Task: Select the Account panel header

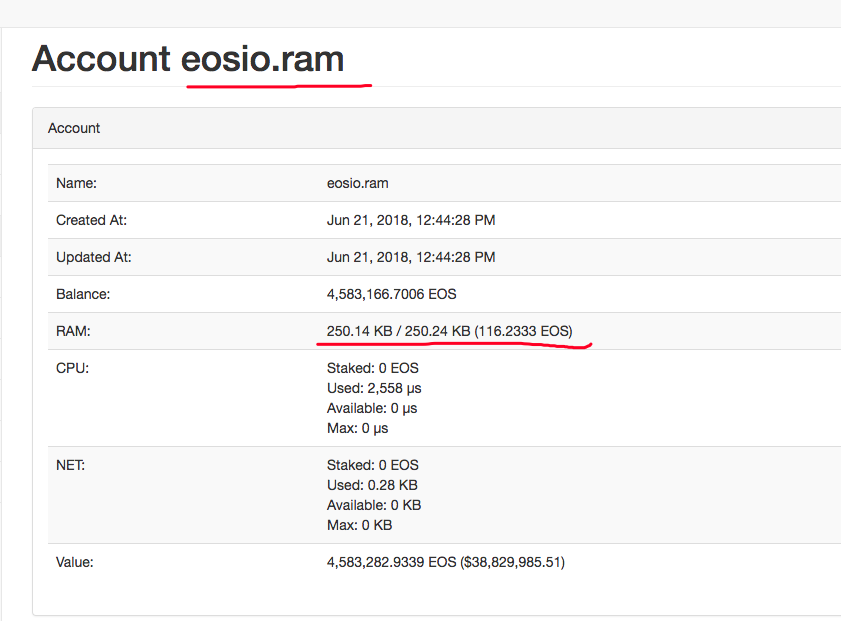Action: (73, 128)
